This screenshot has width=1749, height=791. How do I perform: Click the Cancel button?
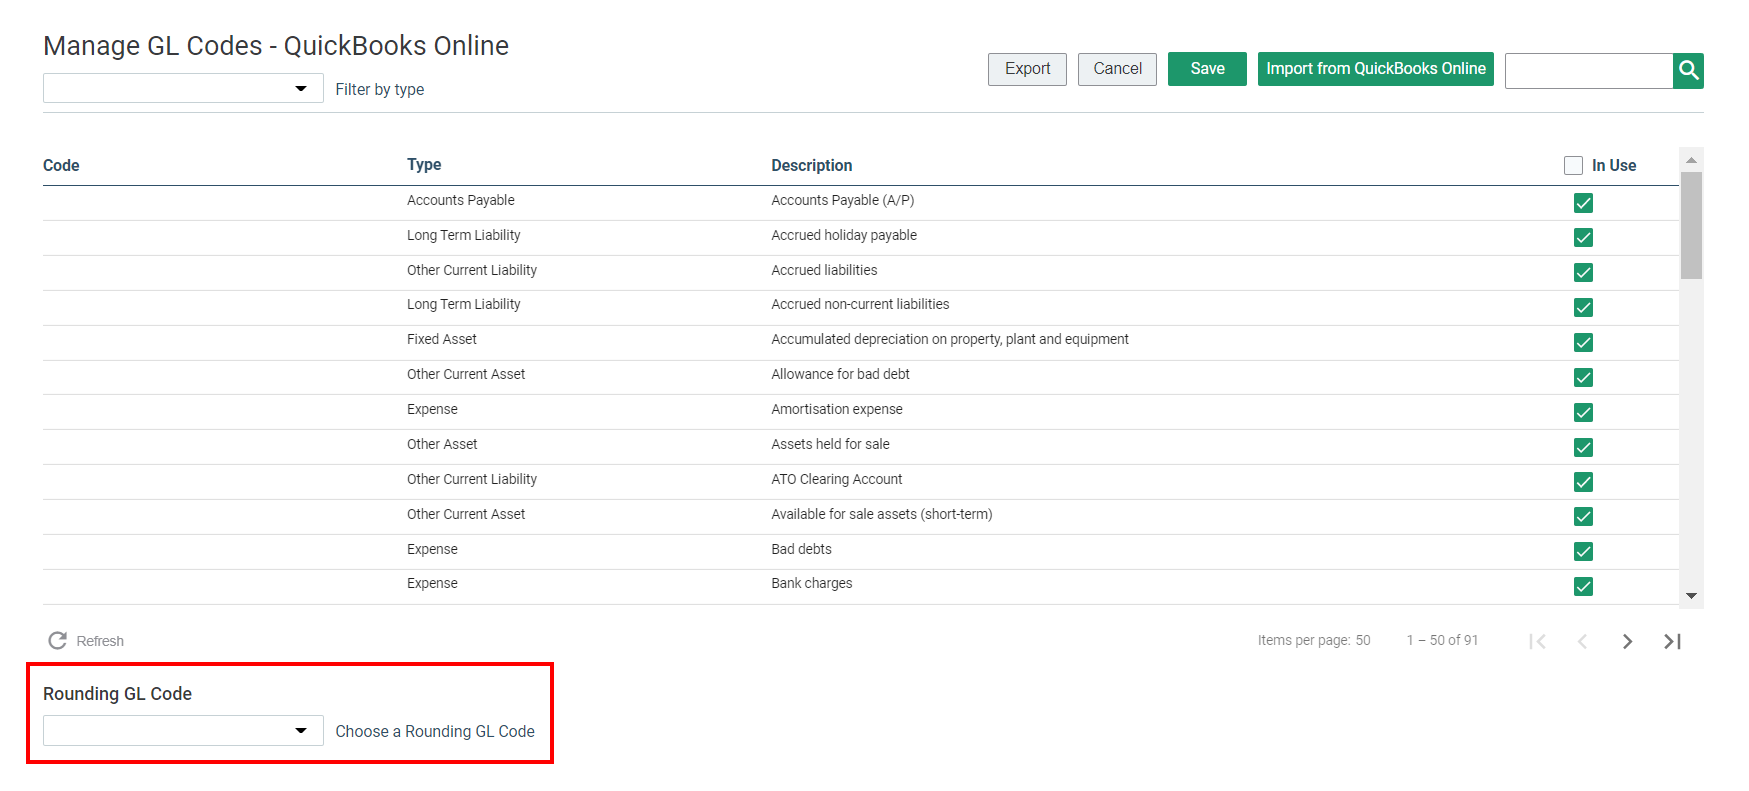click(x=1117, y=69)
